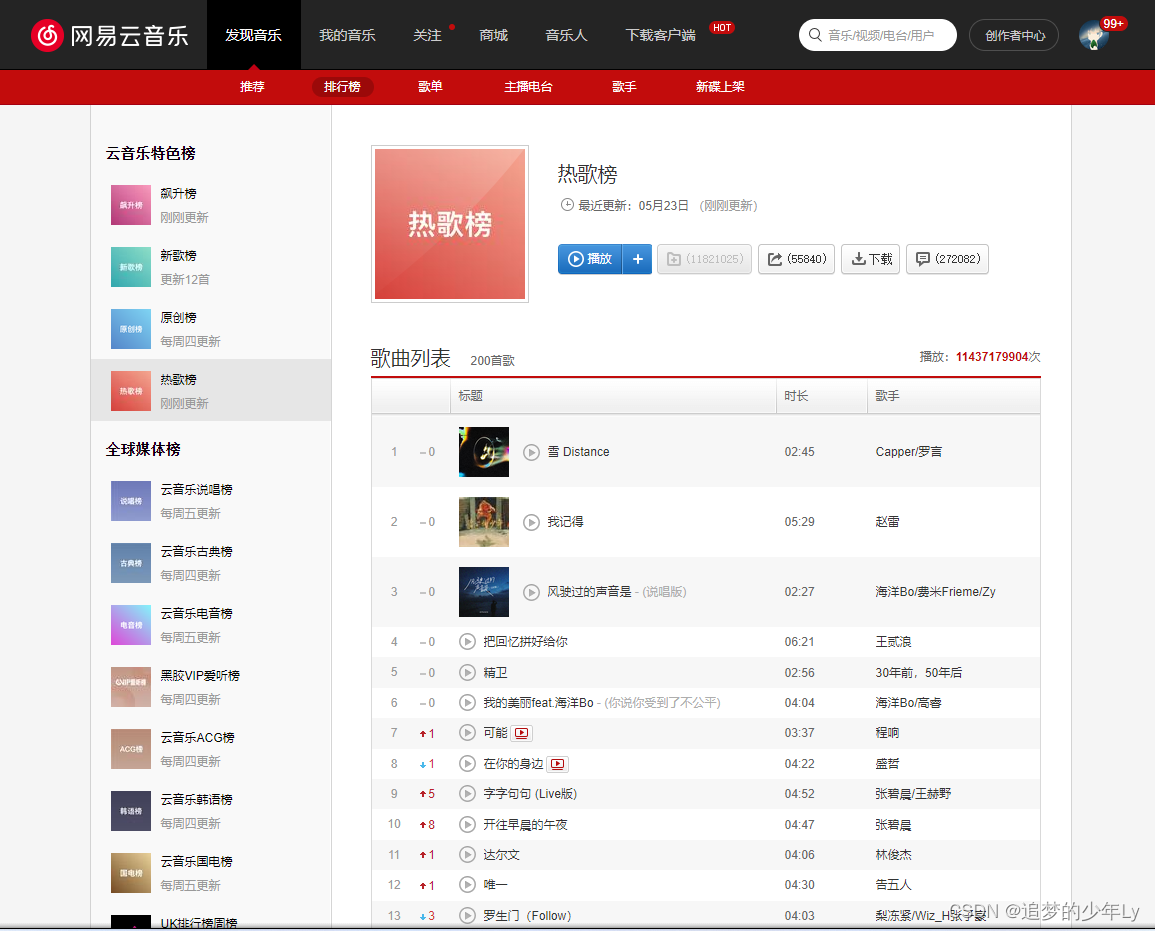Viewport: 1155px width, 931px height.
Task: Select the 歌单 subnav item
Action: pyautogui.click(x=430, y=87)
